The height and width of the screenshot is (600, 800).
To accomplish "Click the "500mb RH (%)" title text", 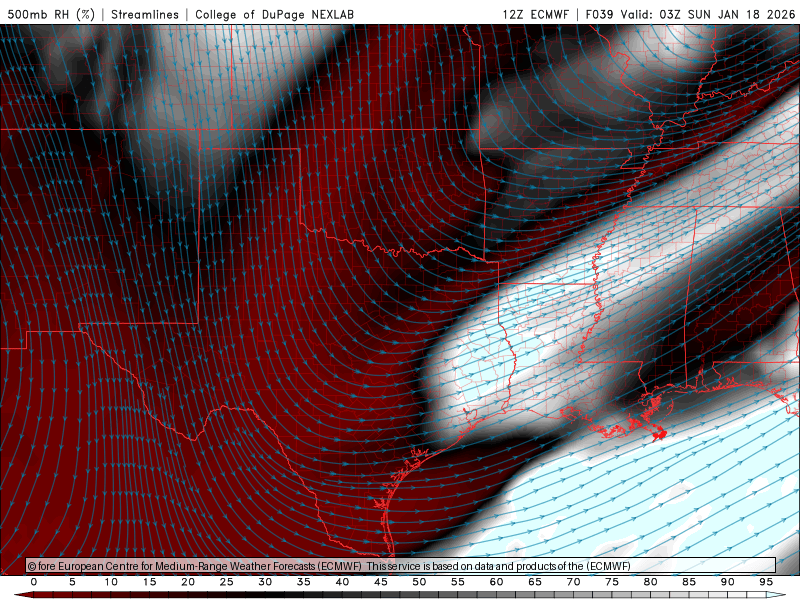I will click(x=51, y=14).
